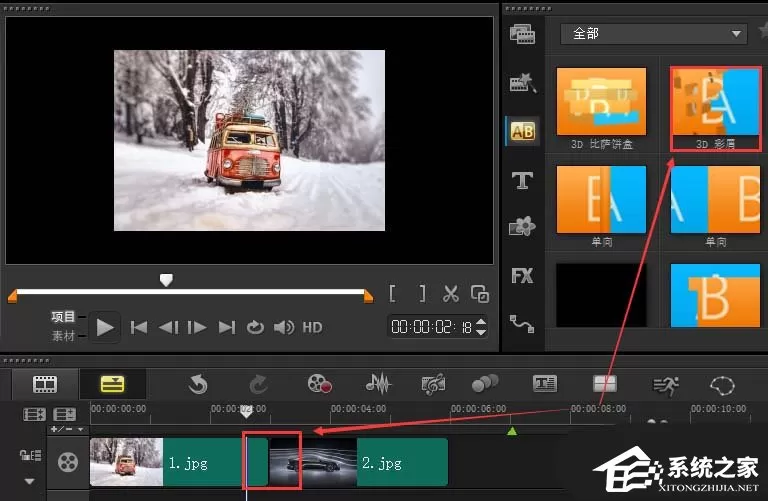
Task: Select the 3D 彩屑 transition thumbnail
Action: tap(716, 101)
